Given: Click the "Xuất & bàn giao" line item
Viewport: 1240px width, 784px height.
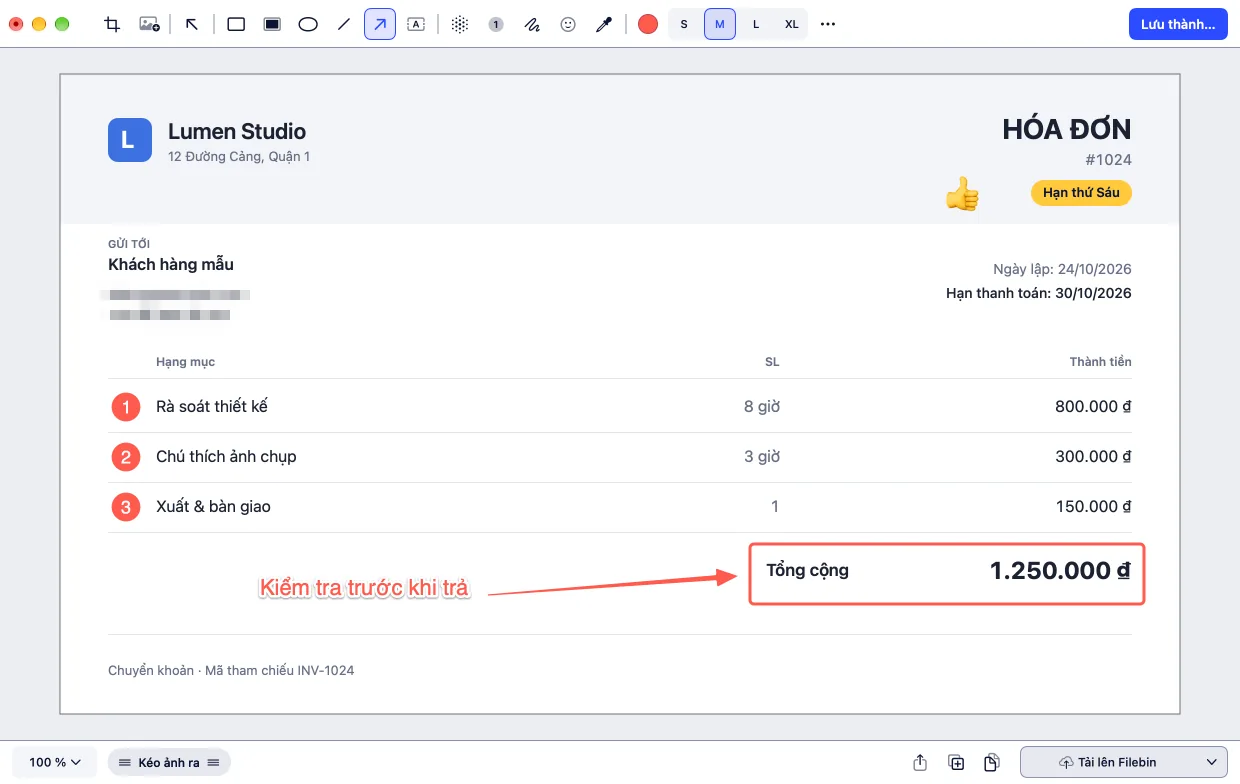Looking at the screenshot, I should 213,507.
